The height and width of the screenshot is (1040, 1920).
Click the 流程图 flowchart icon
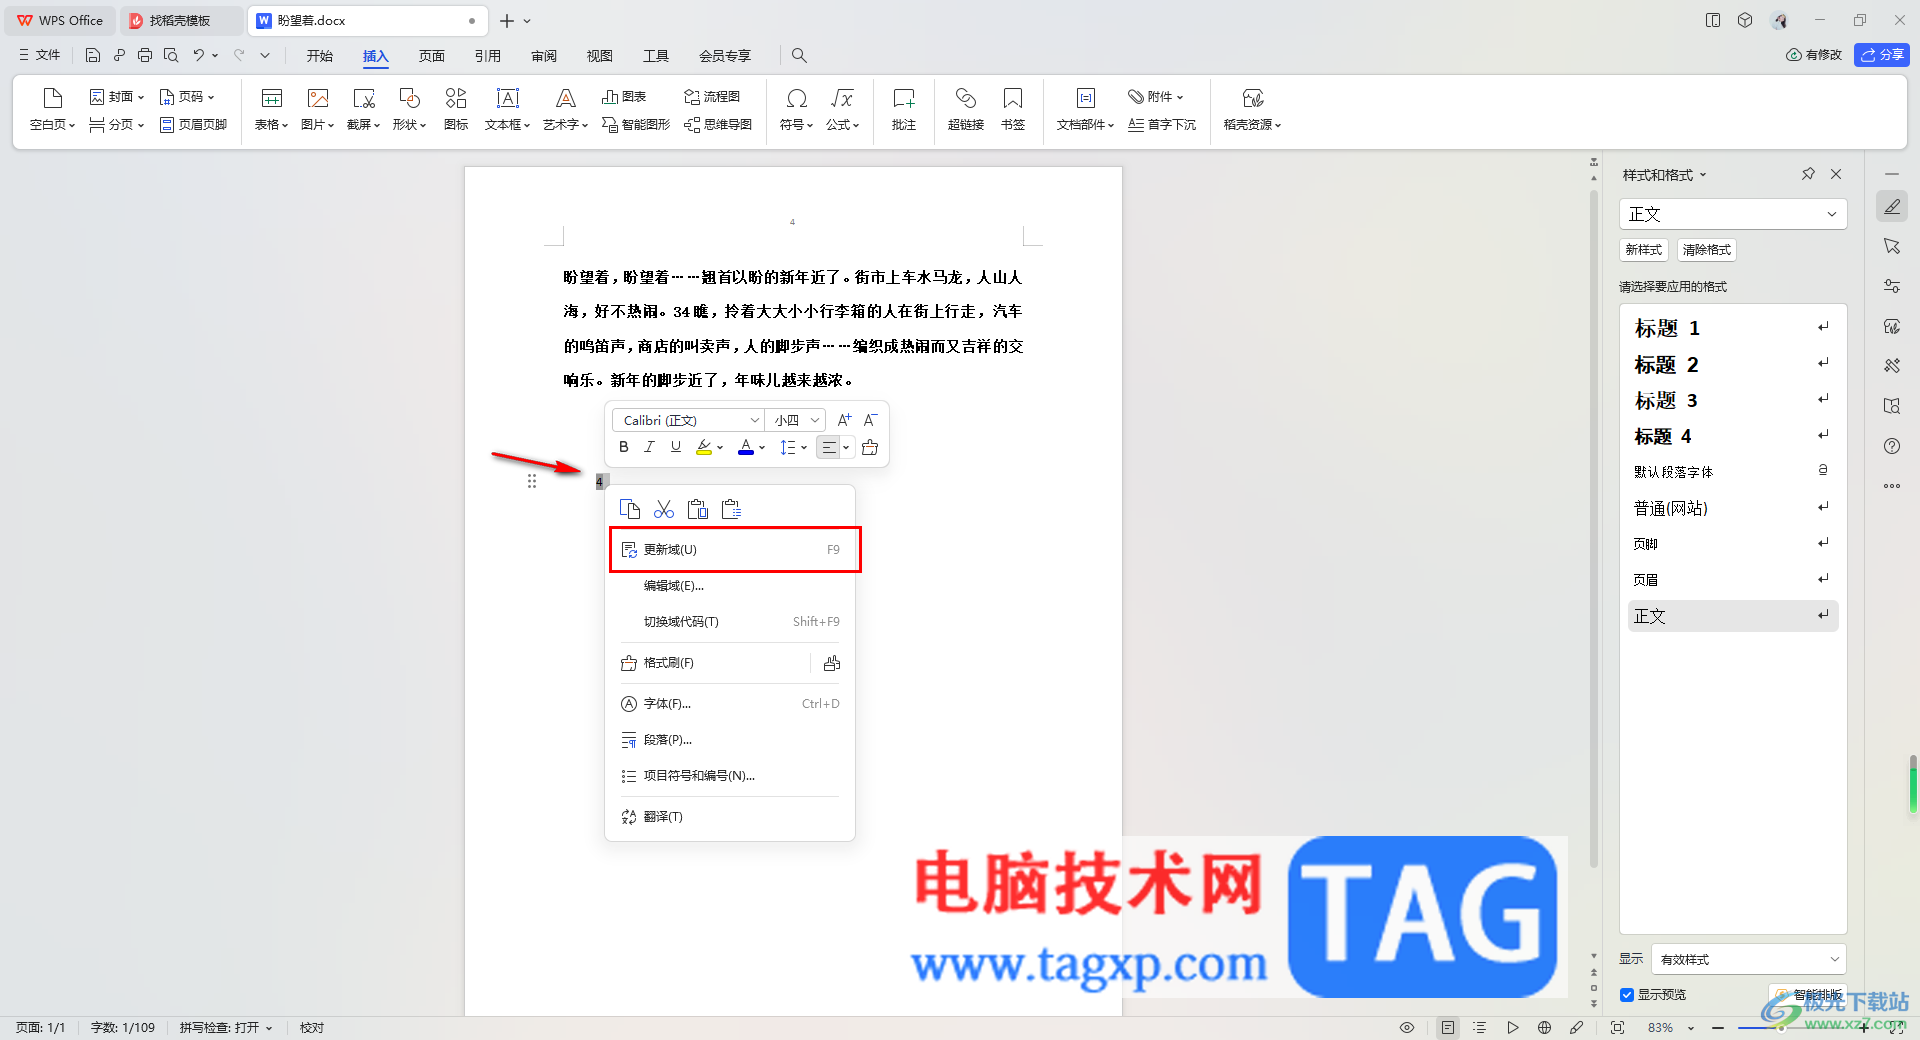pos(712,97)
